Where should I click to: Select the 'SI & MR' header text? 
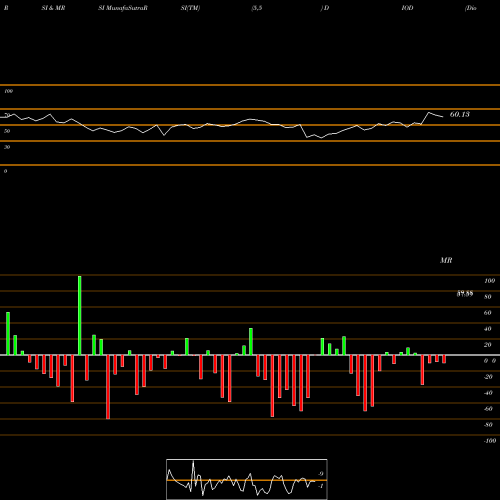point(53,8)
